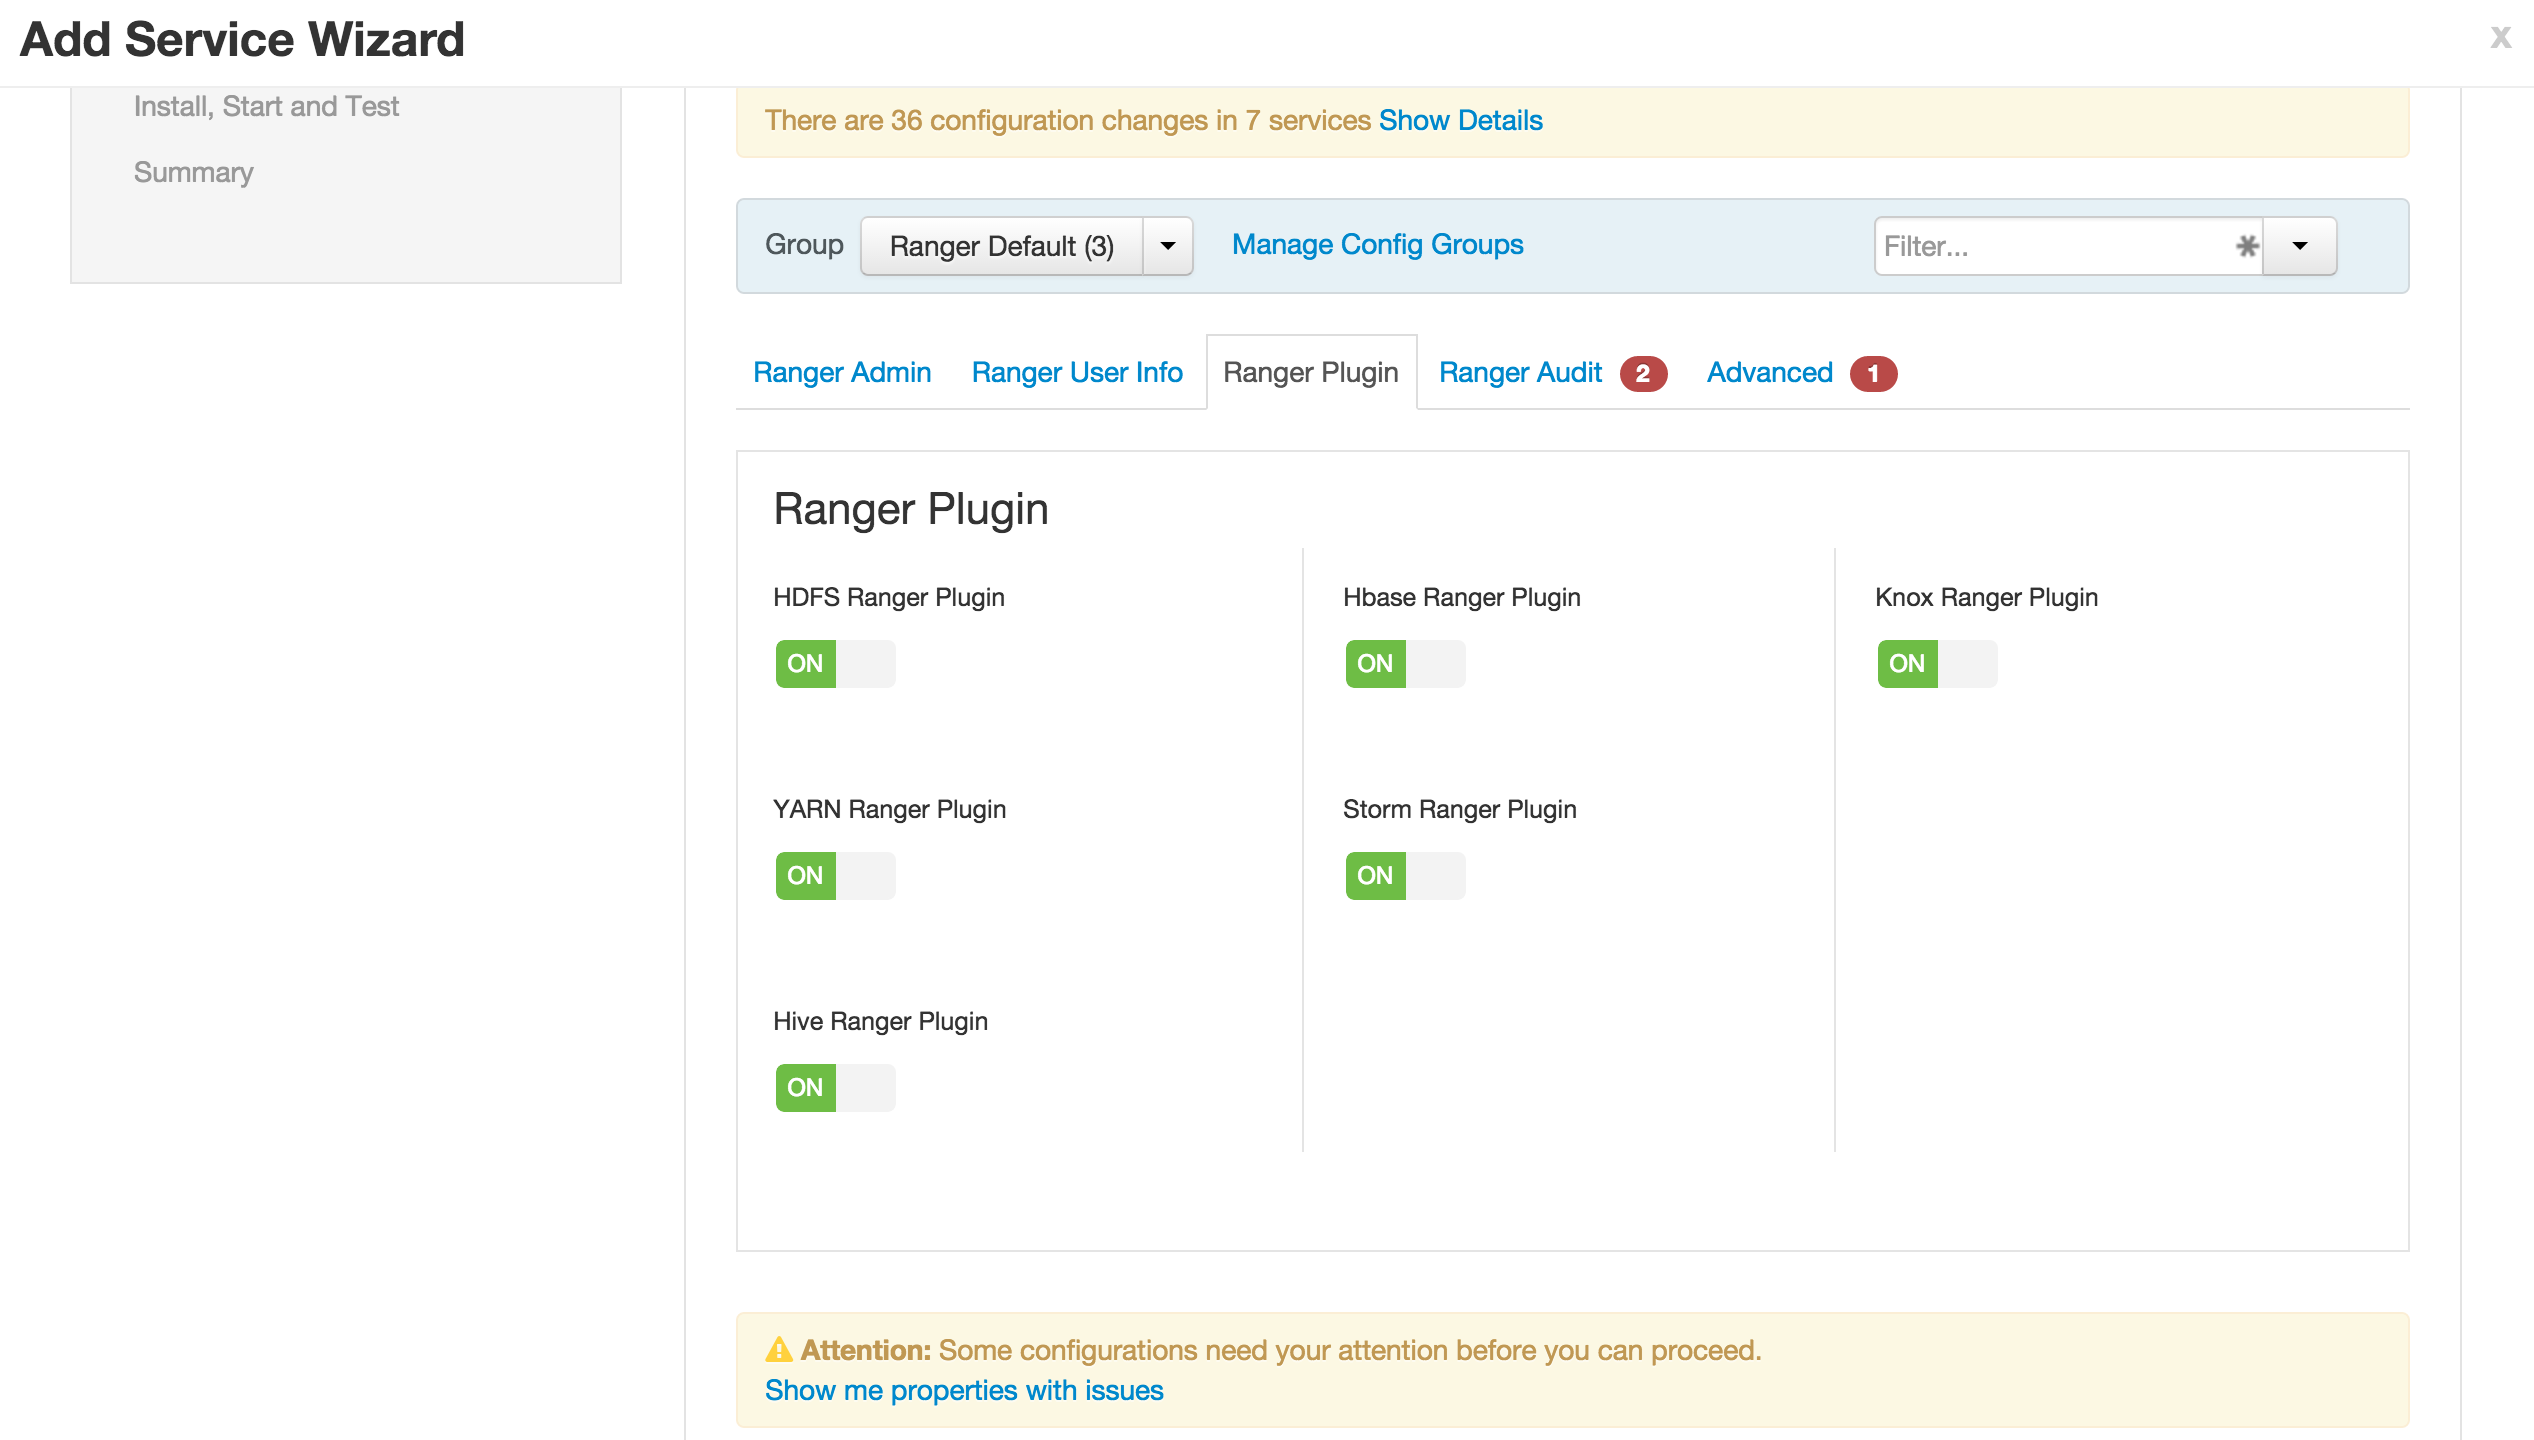Toggle the HDFS Ranger Plugin switch
2534x1440 pixels.
[x=835, y=664]
